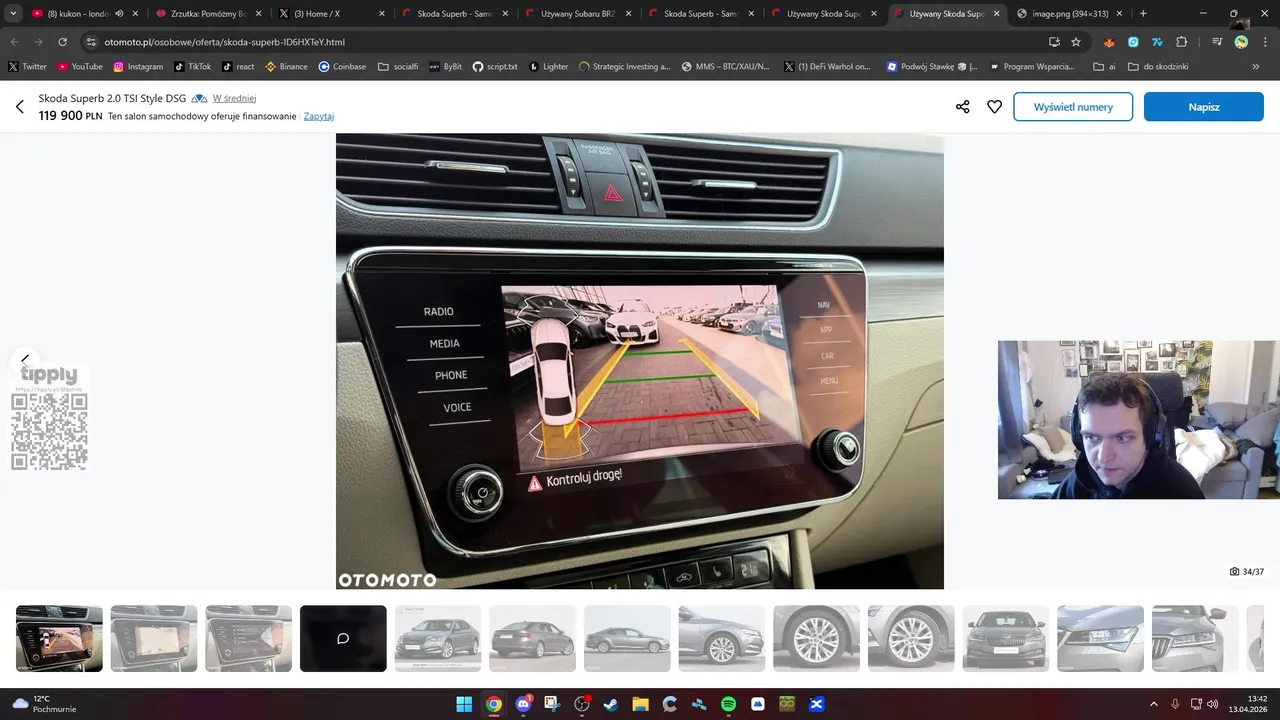The width and height of the screenshot is (1280, 720).
Task: Open the weather widget showing 12°C
Action: 44,704
